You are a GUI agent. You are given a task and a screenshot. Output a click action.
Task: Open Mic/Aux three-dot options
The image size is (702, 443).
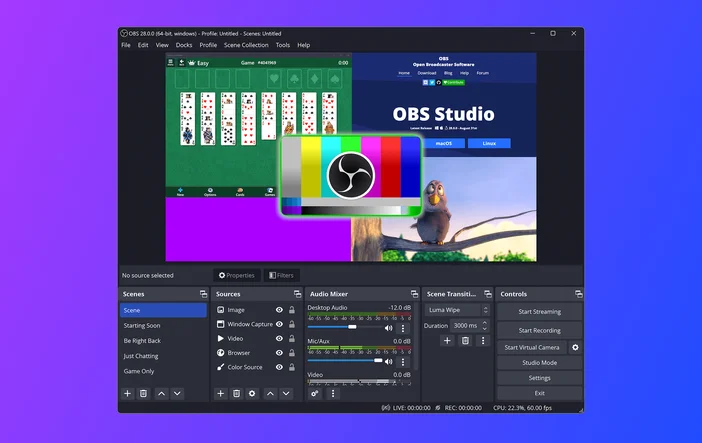click(x=402, y=361)
